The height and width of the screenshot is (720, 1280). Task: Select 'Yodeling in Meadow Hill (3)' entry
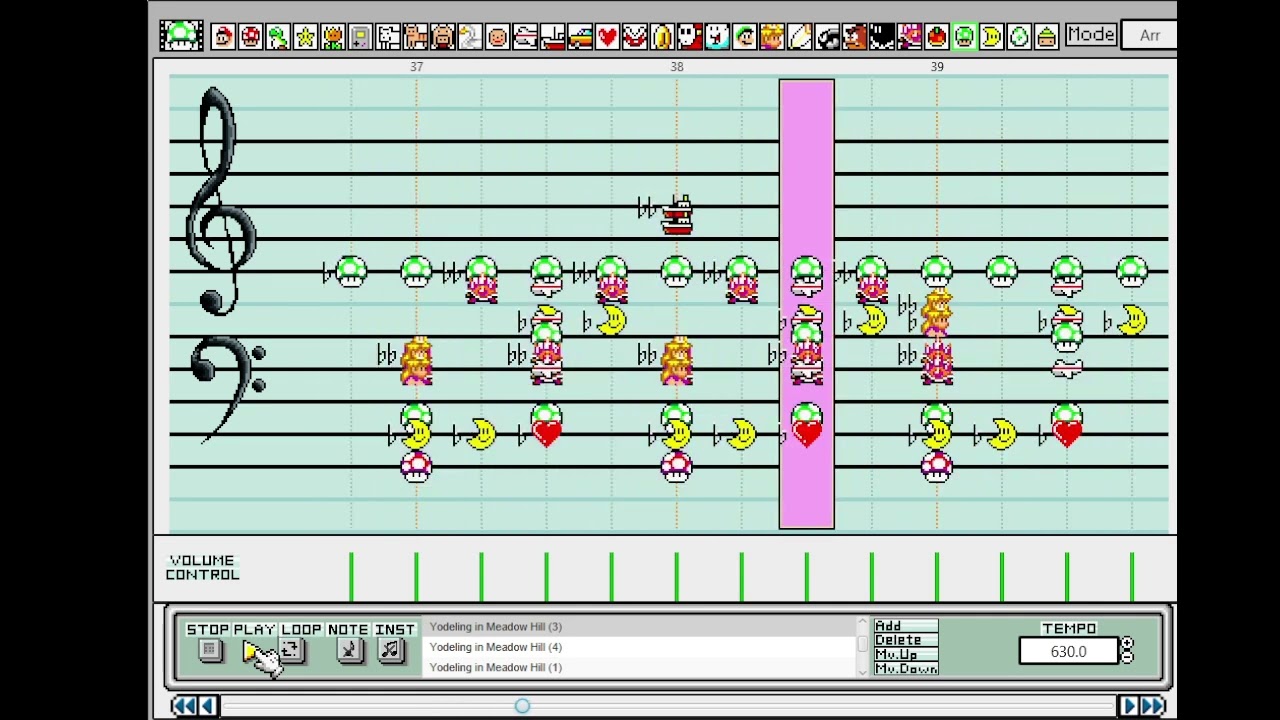640,627
